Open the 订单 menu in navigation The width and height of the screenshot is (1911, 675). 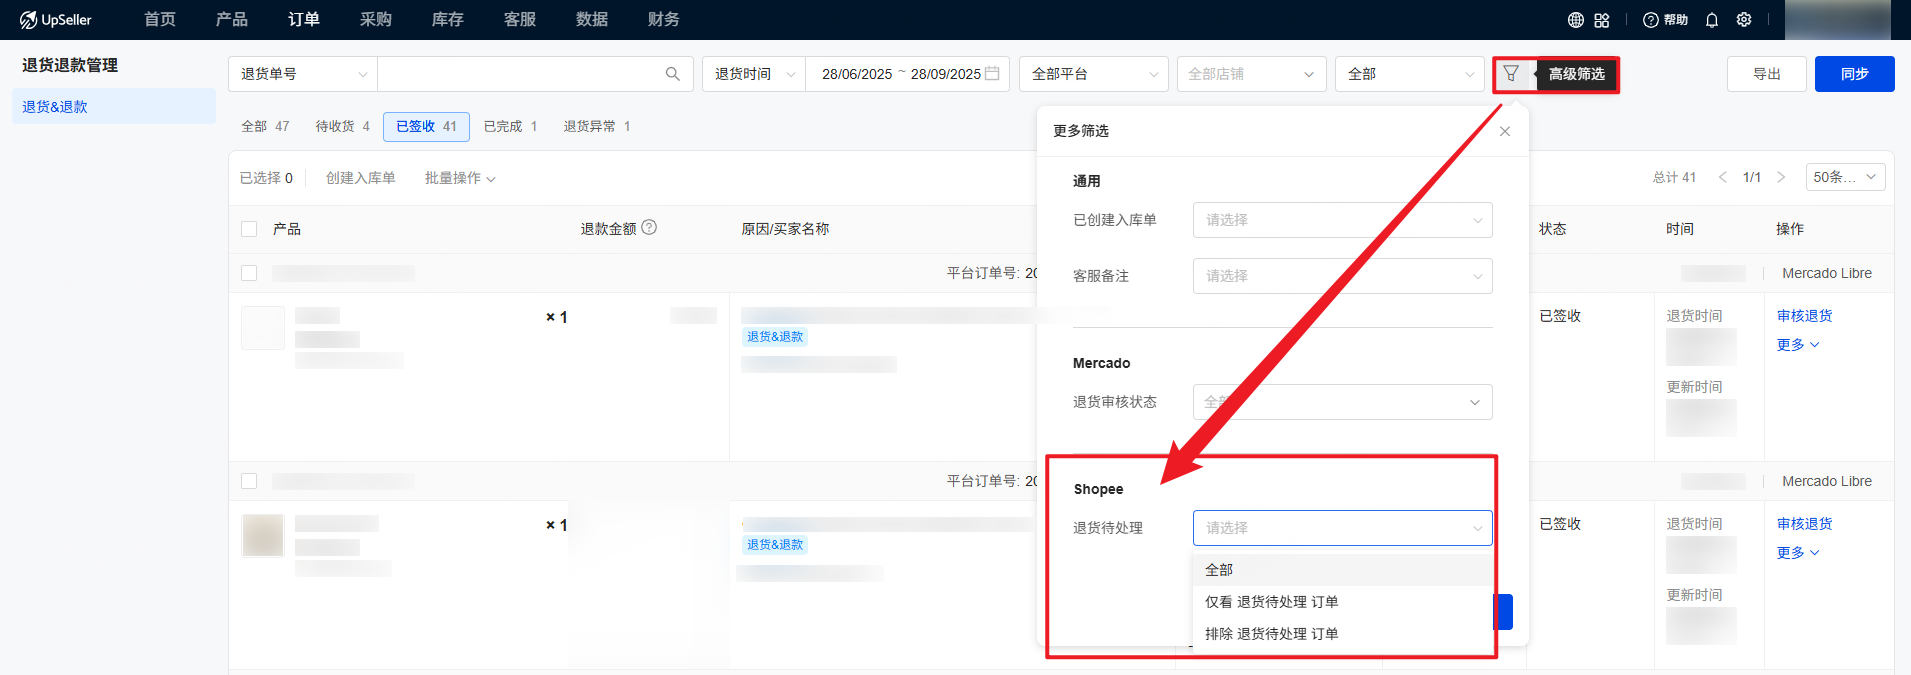tap(304, 20)
